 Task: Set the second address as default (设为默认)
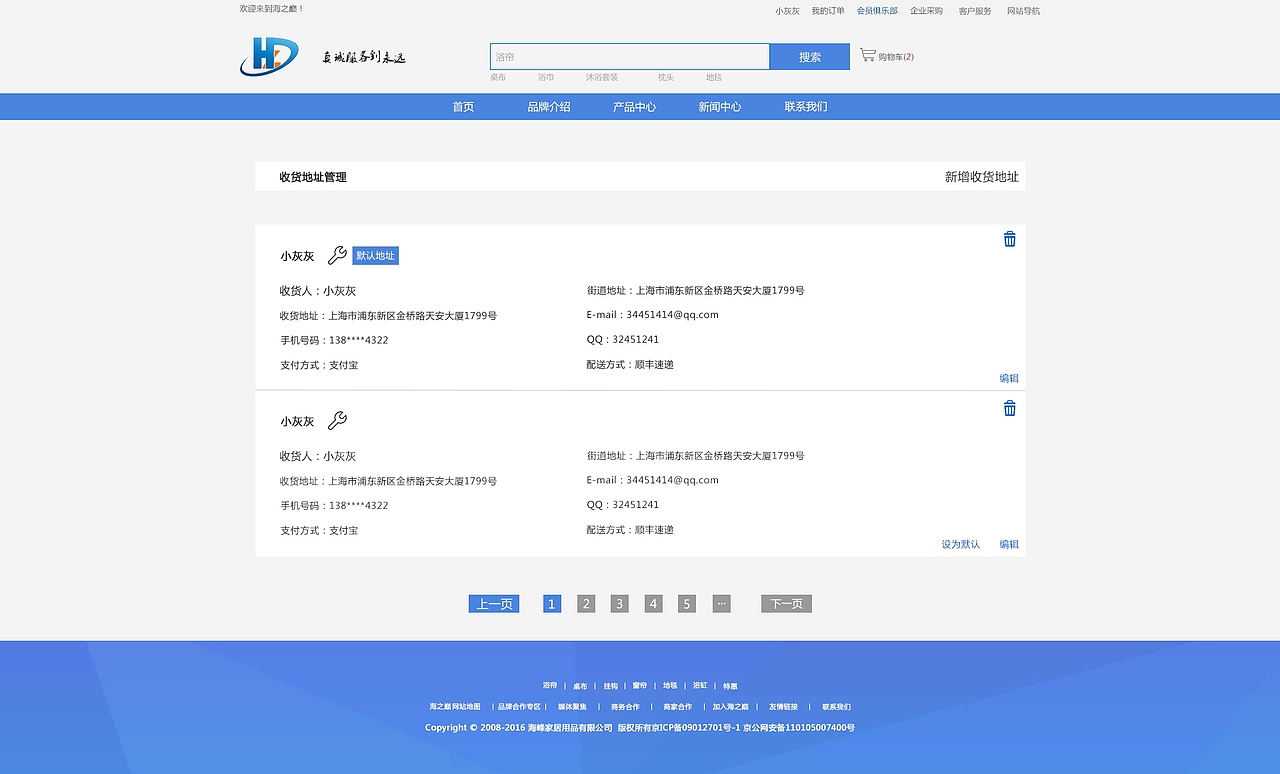959,544
